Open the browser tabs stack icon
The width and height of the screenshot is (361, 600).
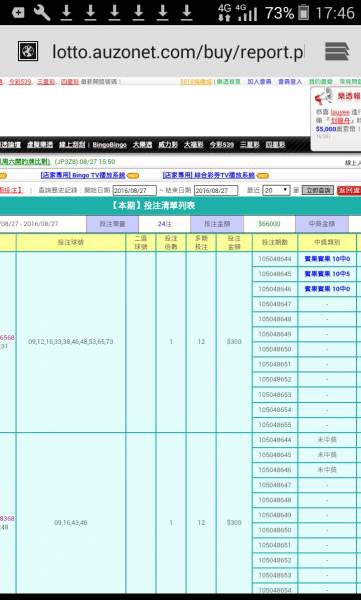(x=336, y=51)
